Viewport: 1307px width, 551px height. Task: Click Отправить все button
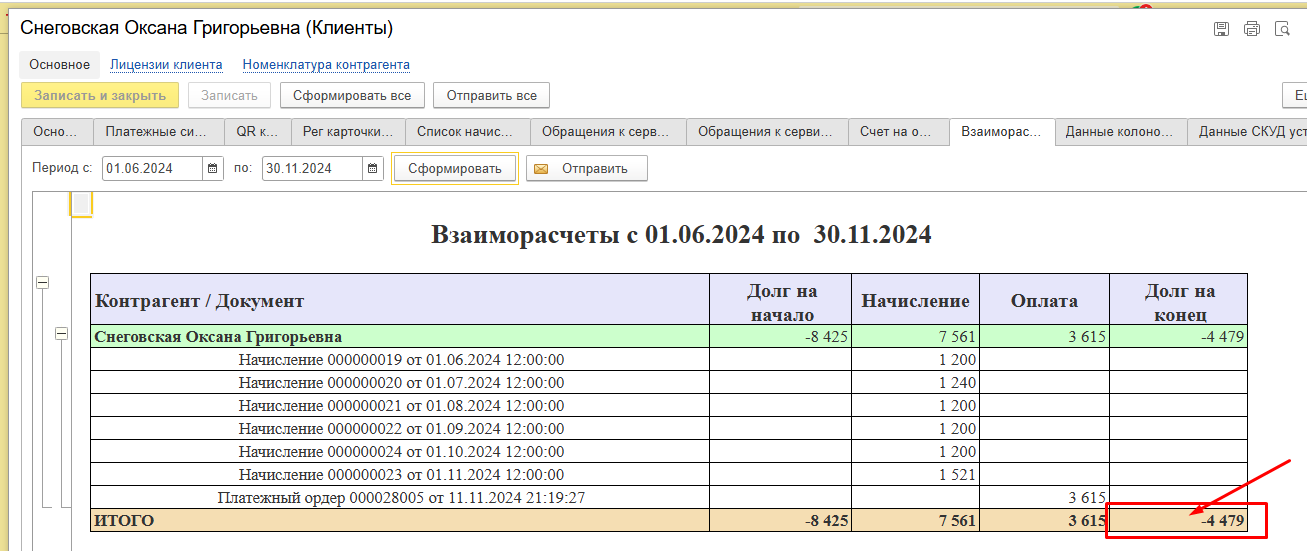491,95
